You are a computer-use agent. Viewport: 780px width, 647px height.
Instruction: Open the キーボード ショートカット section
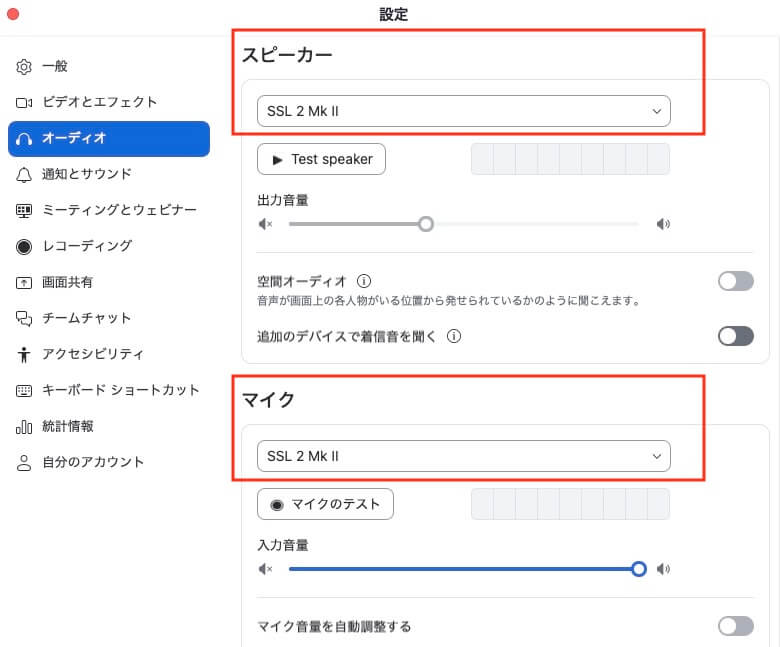click(120, 390)
